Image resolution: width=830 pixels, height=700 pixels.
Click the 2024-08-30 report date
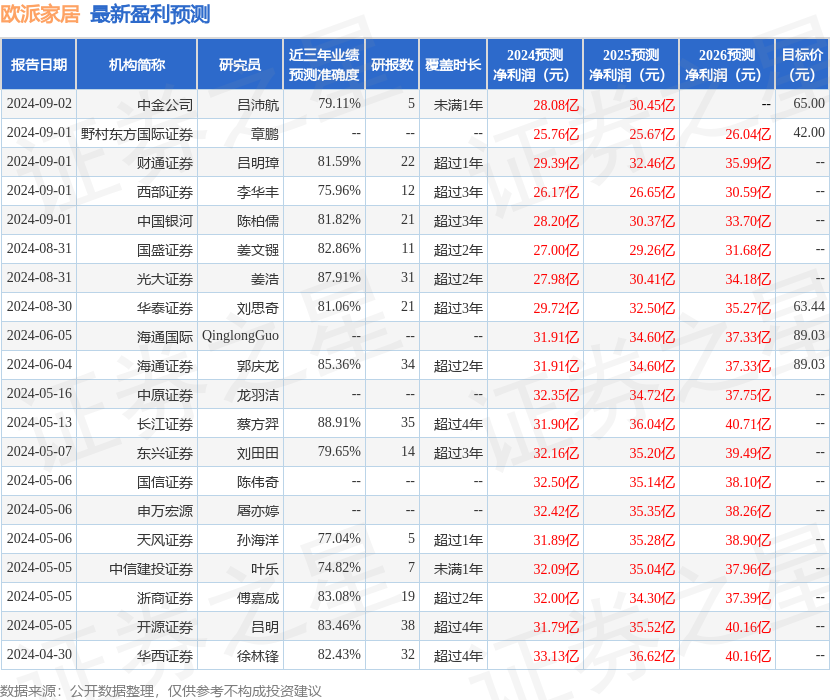(x=39, y=306)
